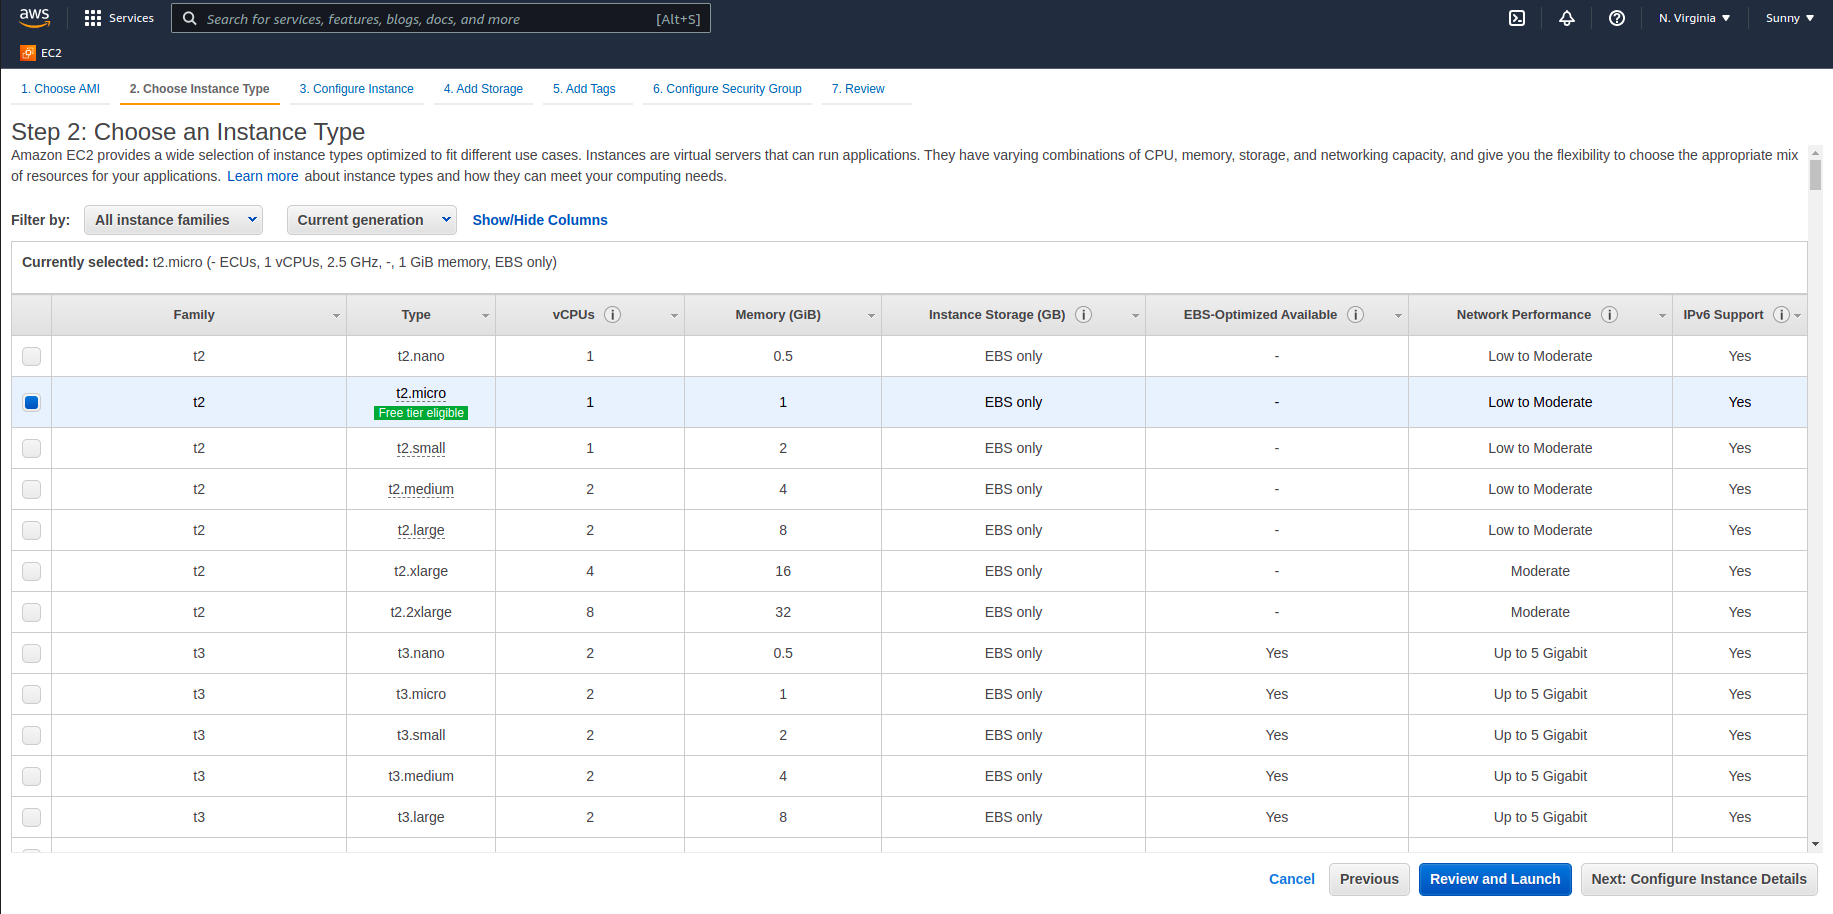Check the t3.micro row checkbox

click(x=31, y=694)
